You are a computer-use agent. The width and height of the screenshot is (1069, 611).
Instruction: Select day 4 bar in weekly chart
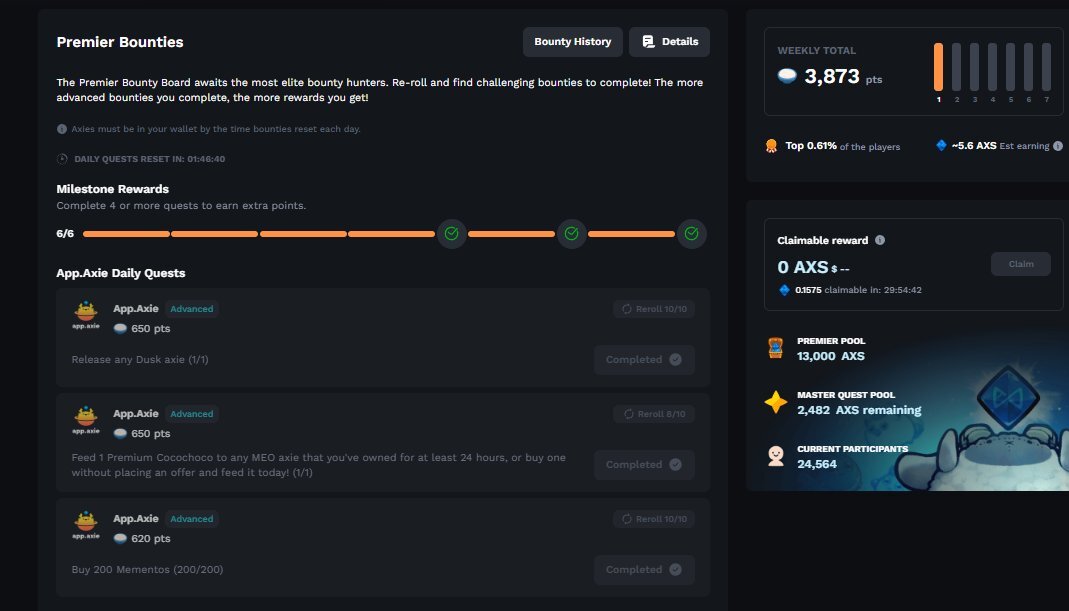[x=992, y=67]
